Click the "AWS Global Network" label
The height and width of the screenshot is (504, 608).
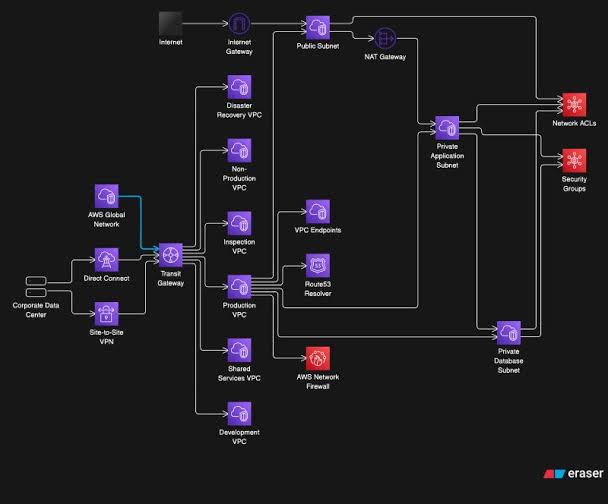tap(107, 219)
